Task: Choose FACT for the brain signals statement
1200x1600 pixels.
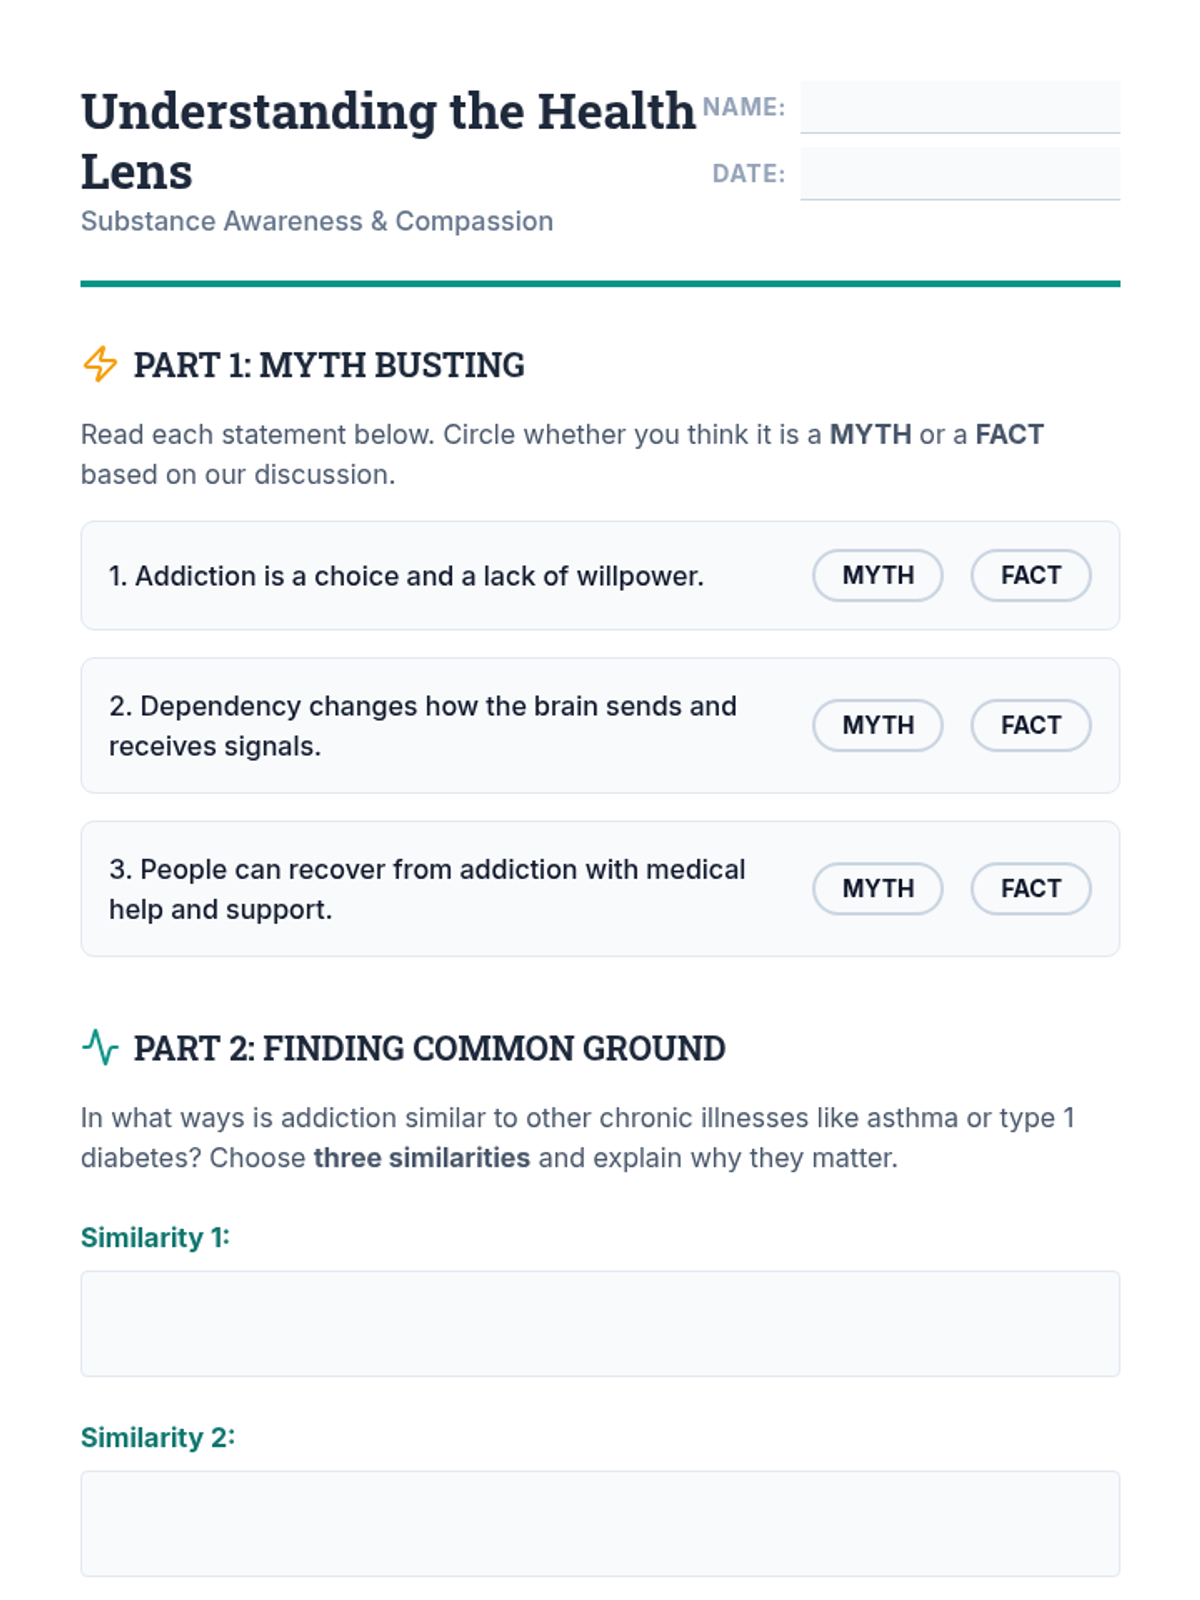Action: (x=1030, y=725)
